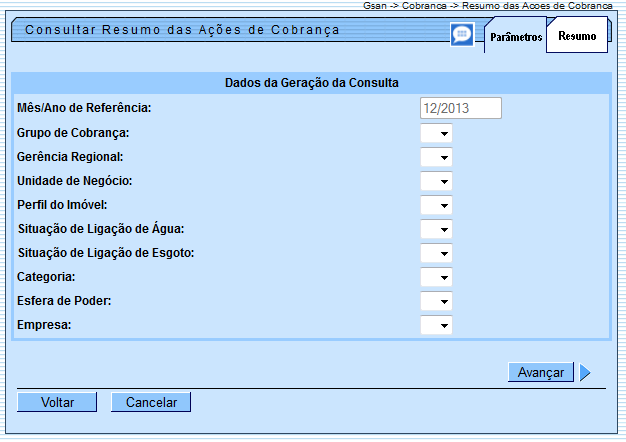
Task: Click the Voltar button
Action: coord(57,402)
